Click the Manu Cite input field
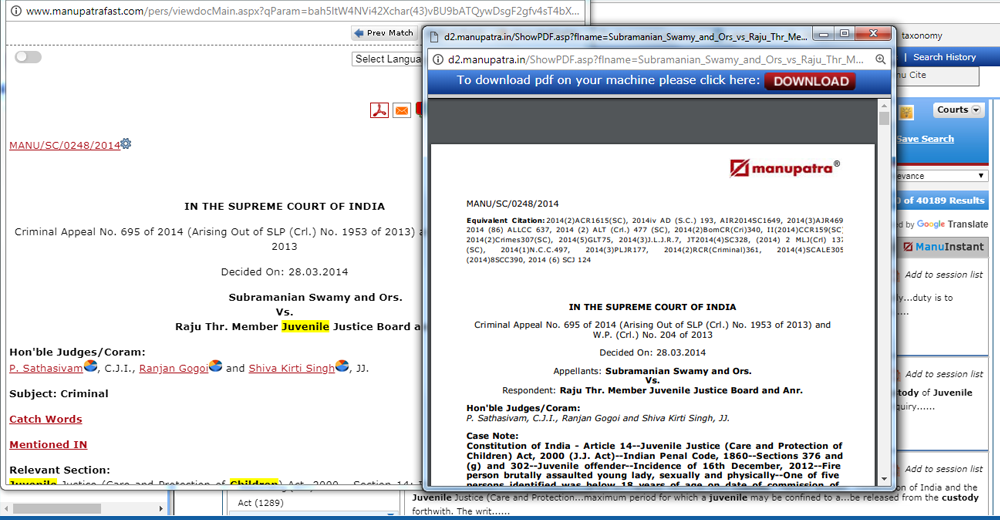The width and height of the screenshot is (1000, 520). 938,75
